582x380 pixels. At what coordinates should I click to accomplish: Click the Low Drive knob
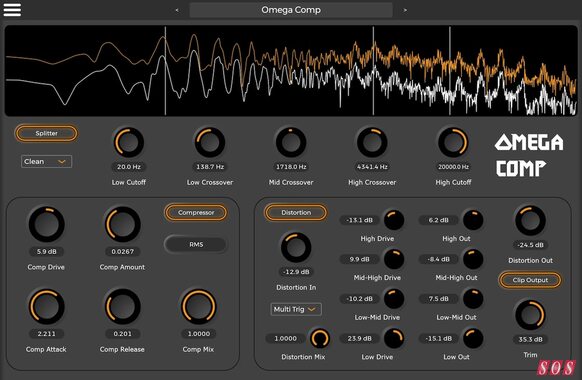394,338
